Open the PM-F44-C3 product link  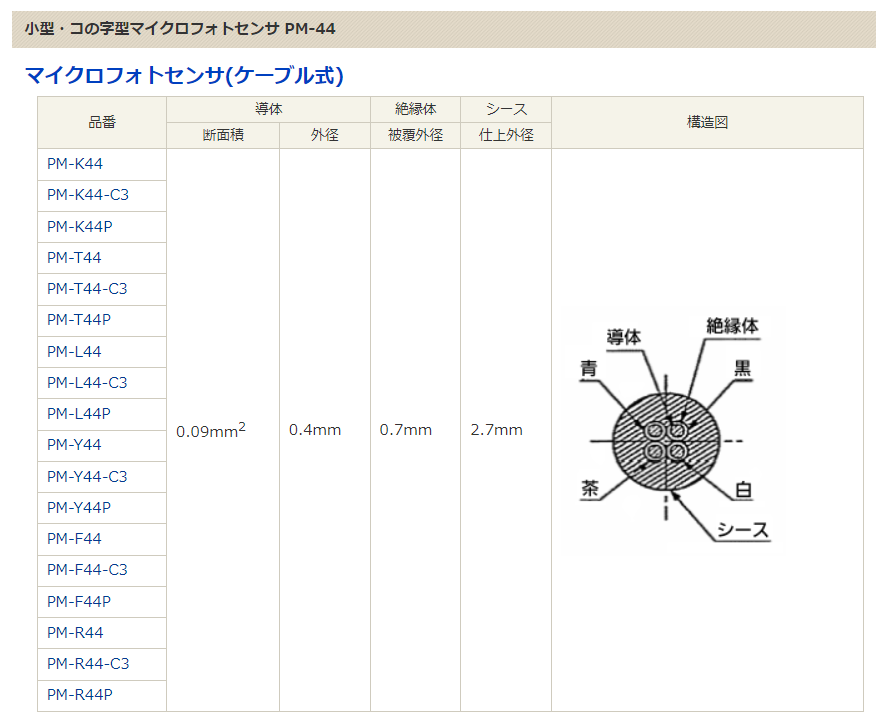87,570
